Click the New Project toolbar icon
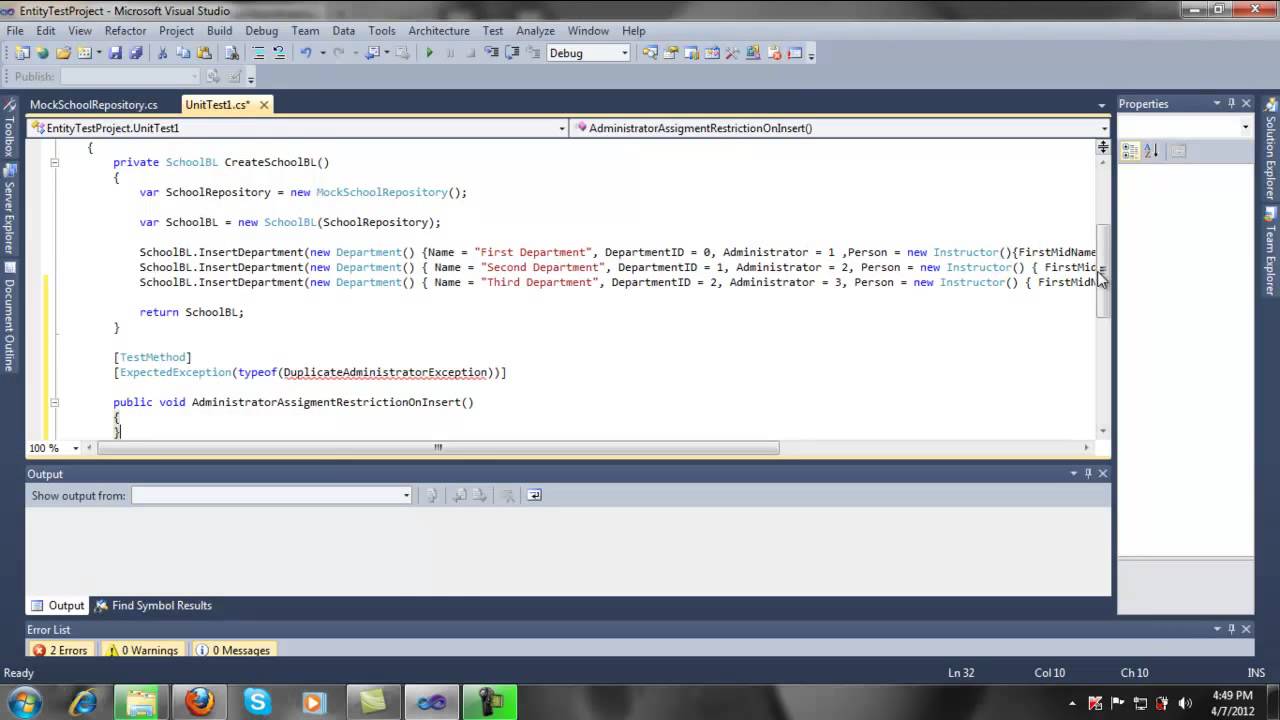This screenshot has width=1280, height=720. point(21,53)
